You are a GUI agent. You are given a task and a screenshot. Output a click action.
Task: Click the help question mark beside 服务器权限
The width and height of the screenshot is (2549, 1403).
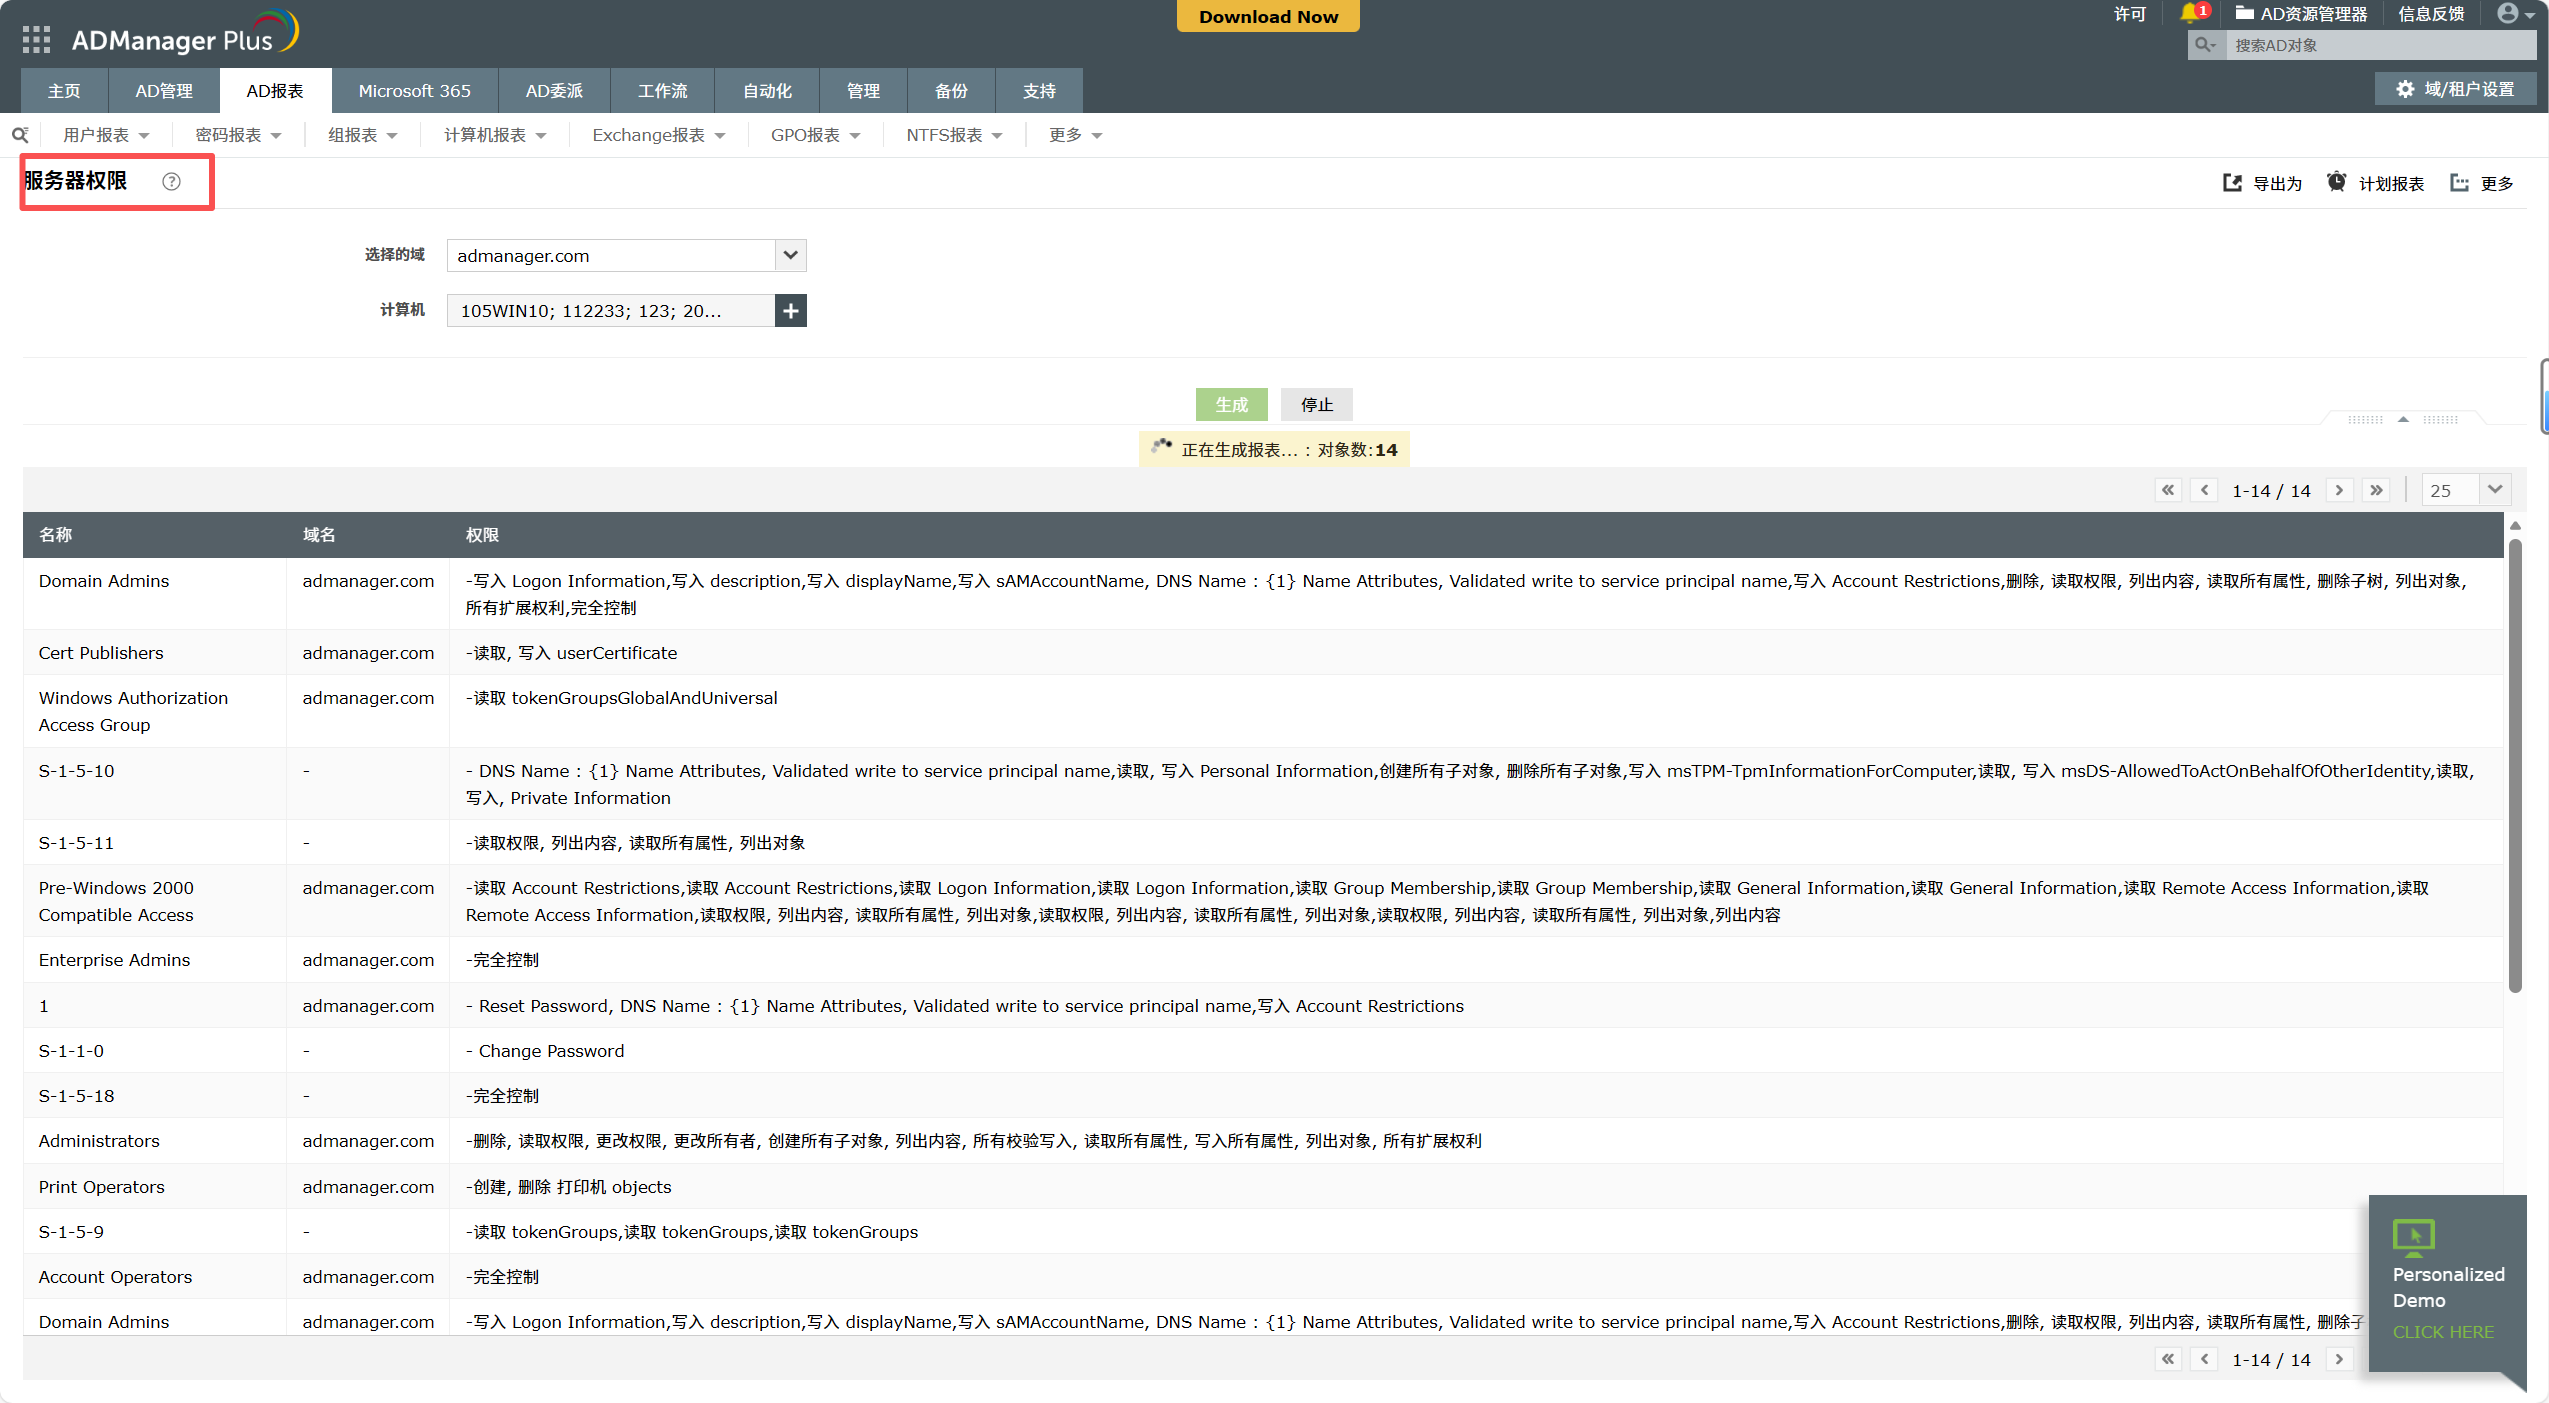(172, 181)
